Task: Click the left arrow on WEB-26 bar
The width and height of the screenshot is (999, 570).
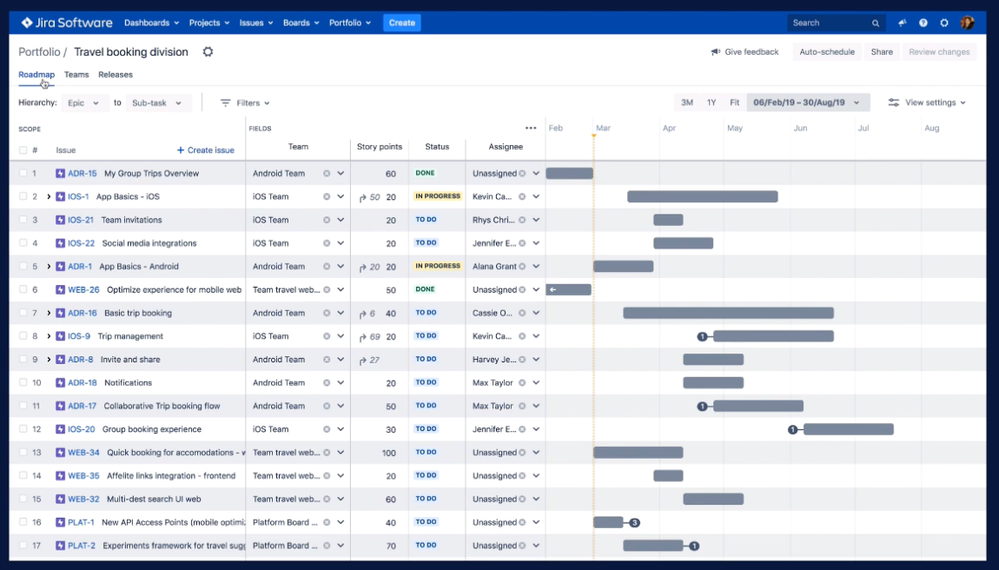Action: (553, 290)
